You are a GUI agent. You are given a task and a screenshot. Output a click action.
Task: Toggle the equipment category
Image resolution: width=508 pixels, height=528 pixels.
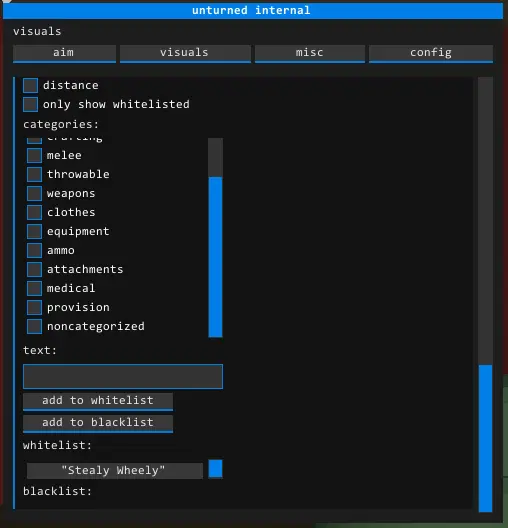[x=34, y=232]
